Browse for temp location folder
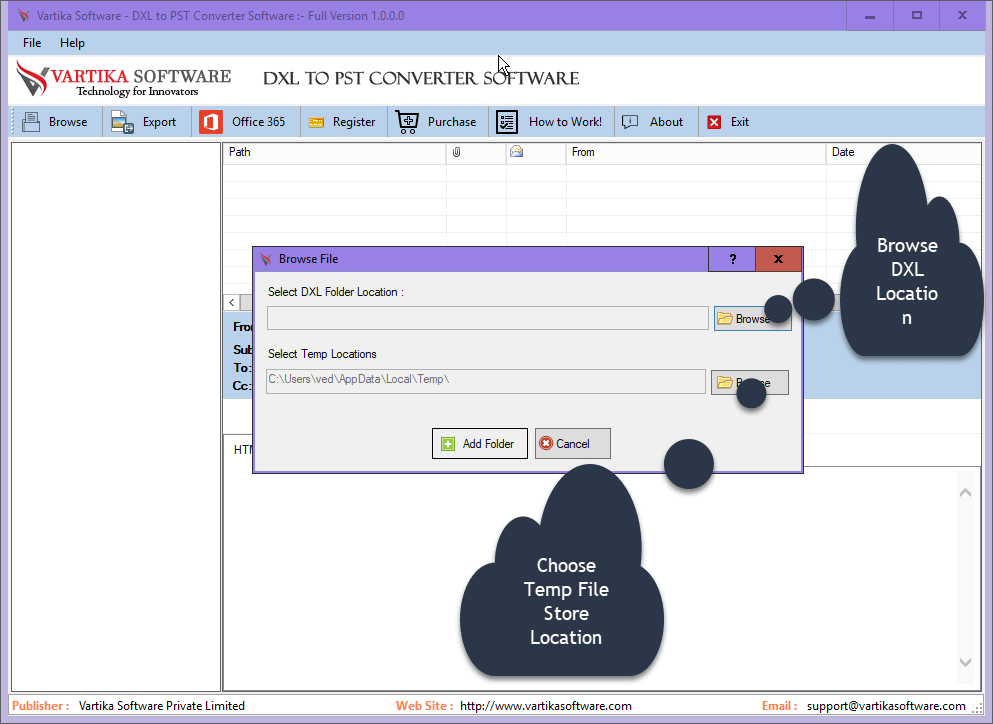This screenshot has height=724, width=993. click(750, 383)
